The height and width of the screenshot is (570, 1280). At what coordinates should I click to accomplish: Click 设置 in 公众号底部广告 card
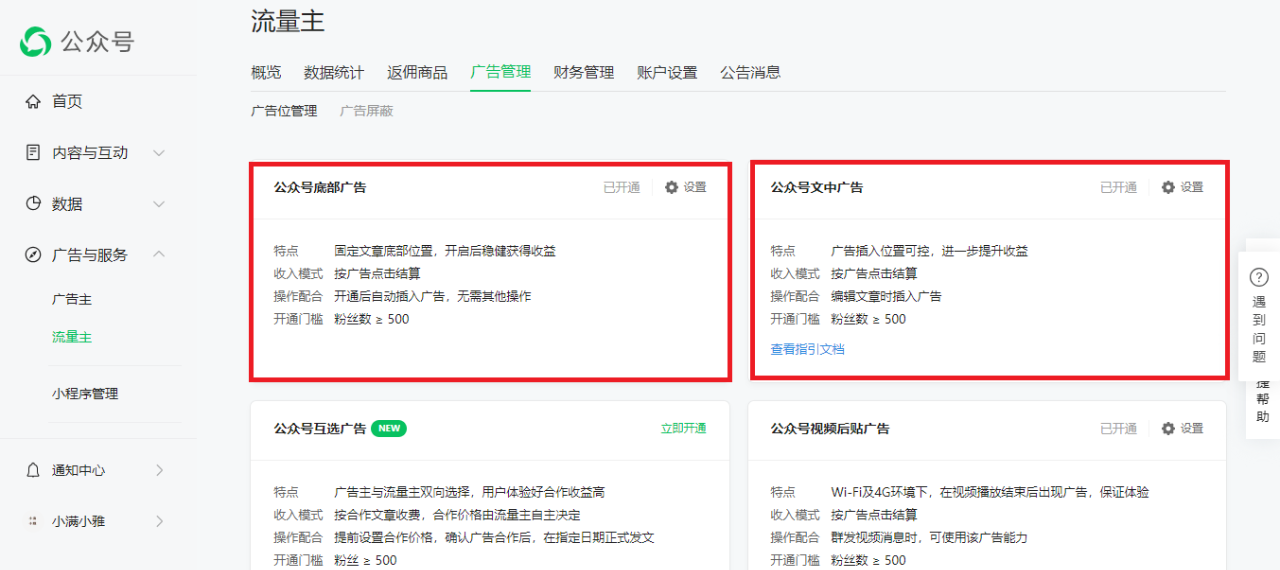[x=695, y=187]
